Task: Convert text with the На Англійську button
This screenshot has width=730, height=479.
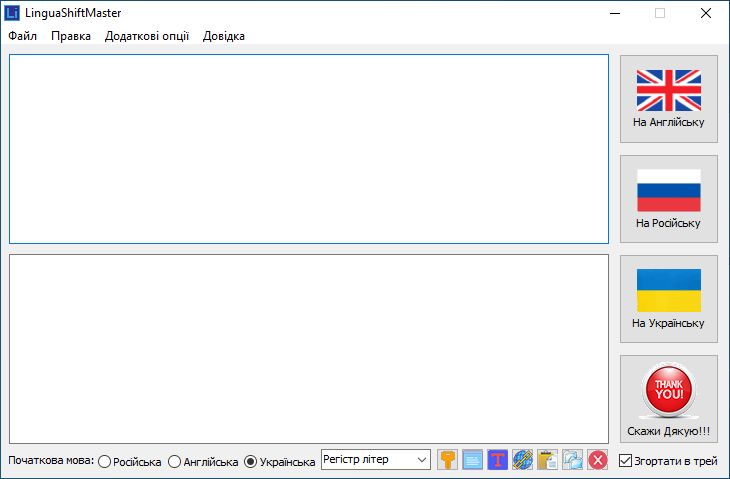Action: pyautogui.click(x=669, y=99)
